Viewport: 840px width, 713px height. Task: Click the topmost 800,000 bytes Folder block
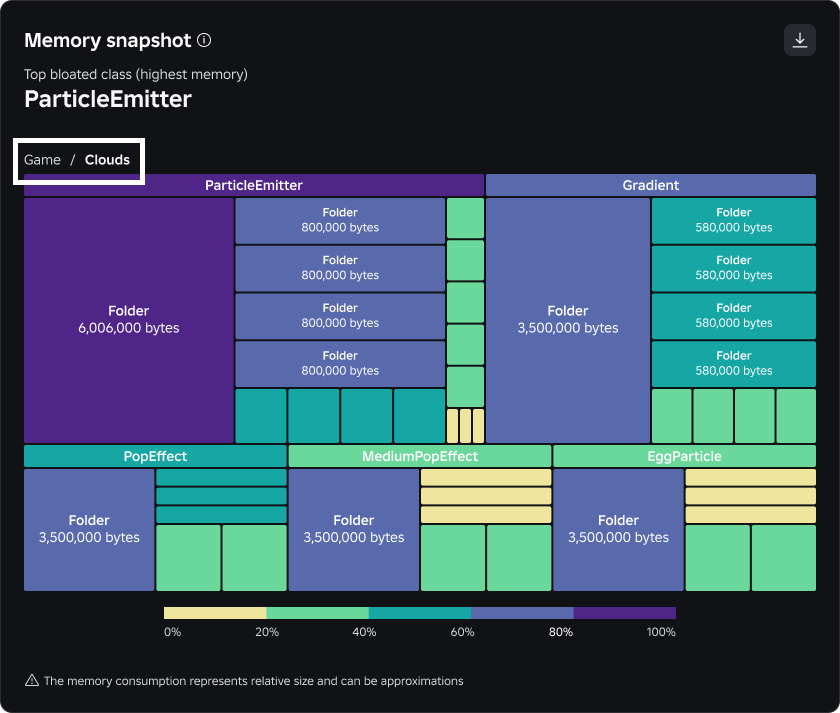(340, 220)
